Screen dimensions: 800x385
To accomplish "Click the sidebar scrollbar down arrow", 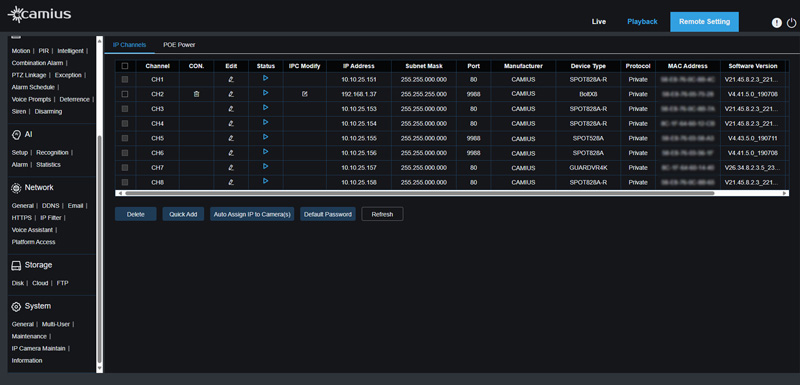I will (99, 368).
